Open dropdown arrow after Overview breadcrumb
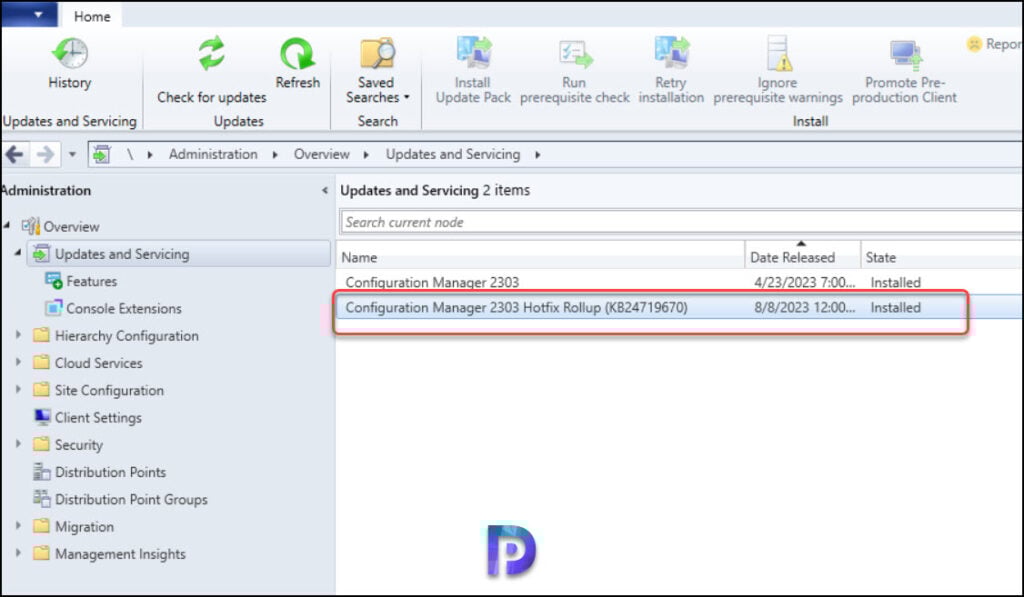The height and width of the screenshot is (597, 1024). [366, 155]
